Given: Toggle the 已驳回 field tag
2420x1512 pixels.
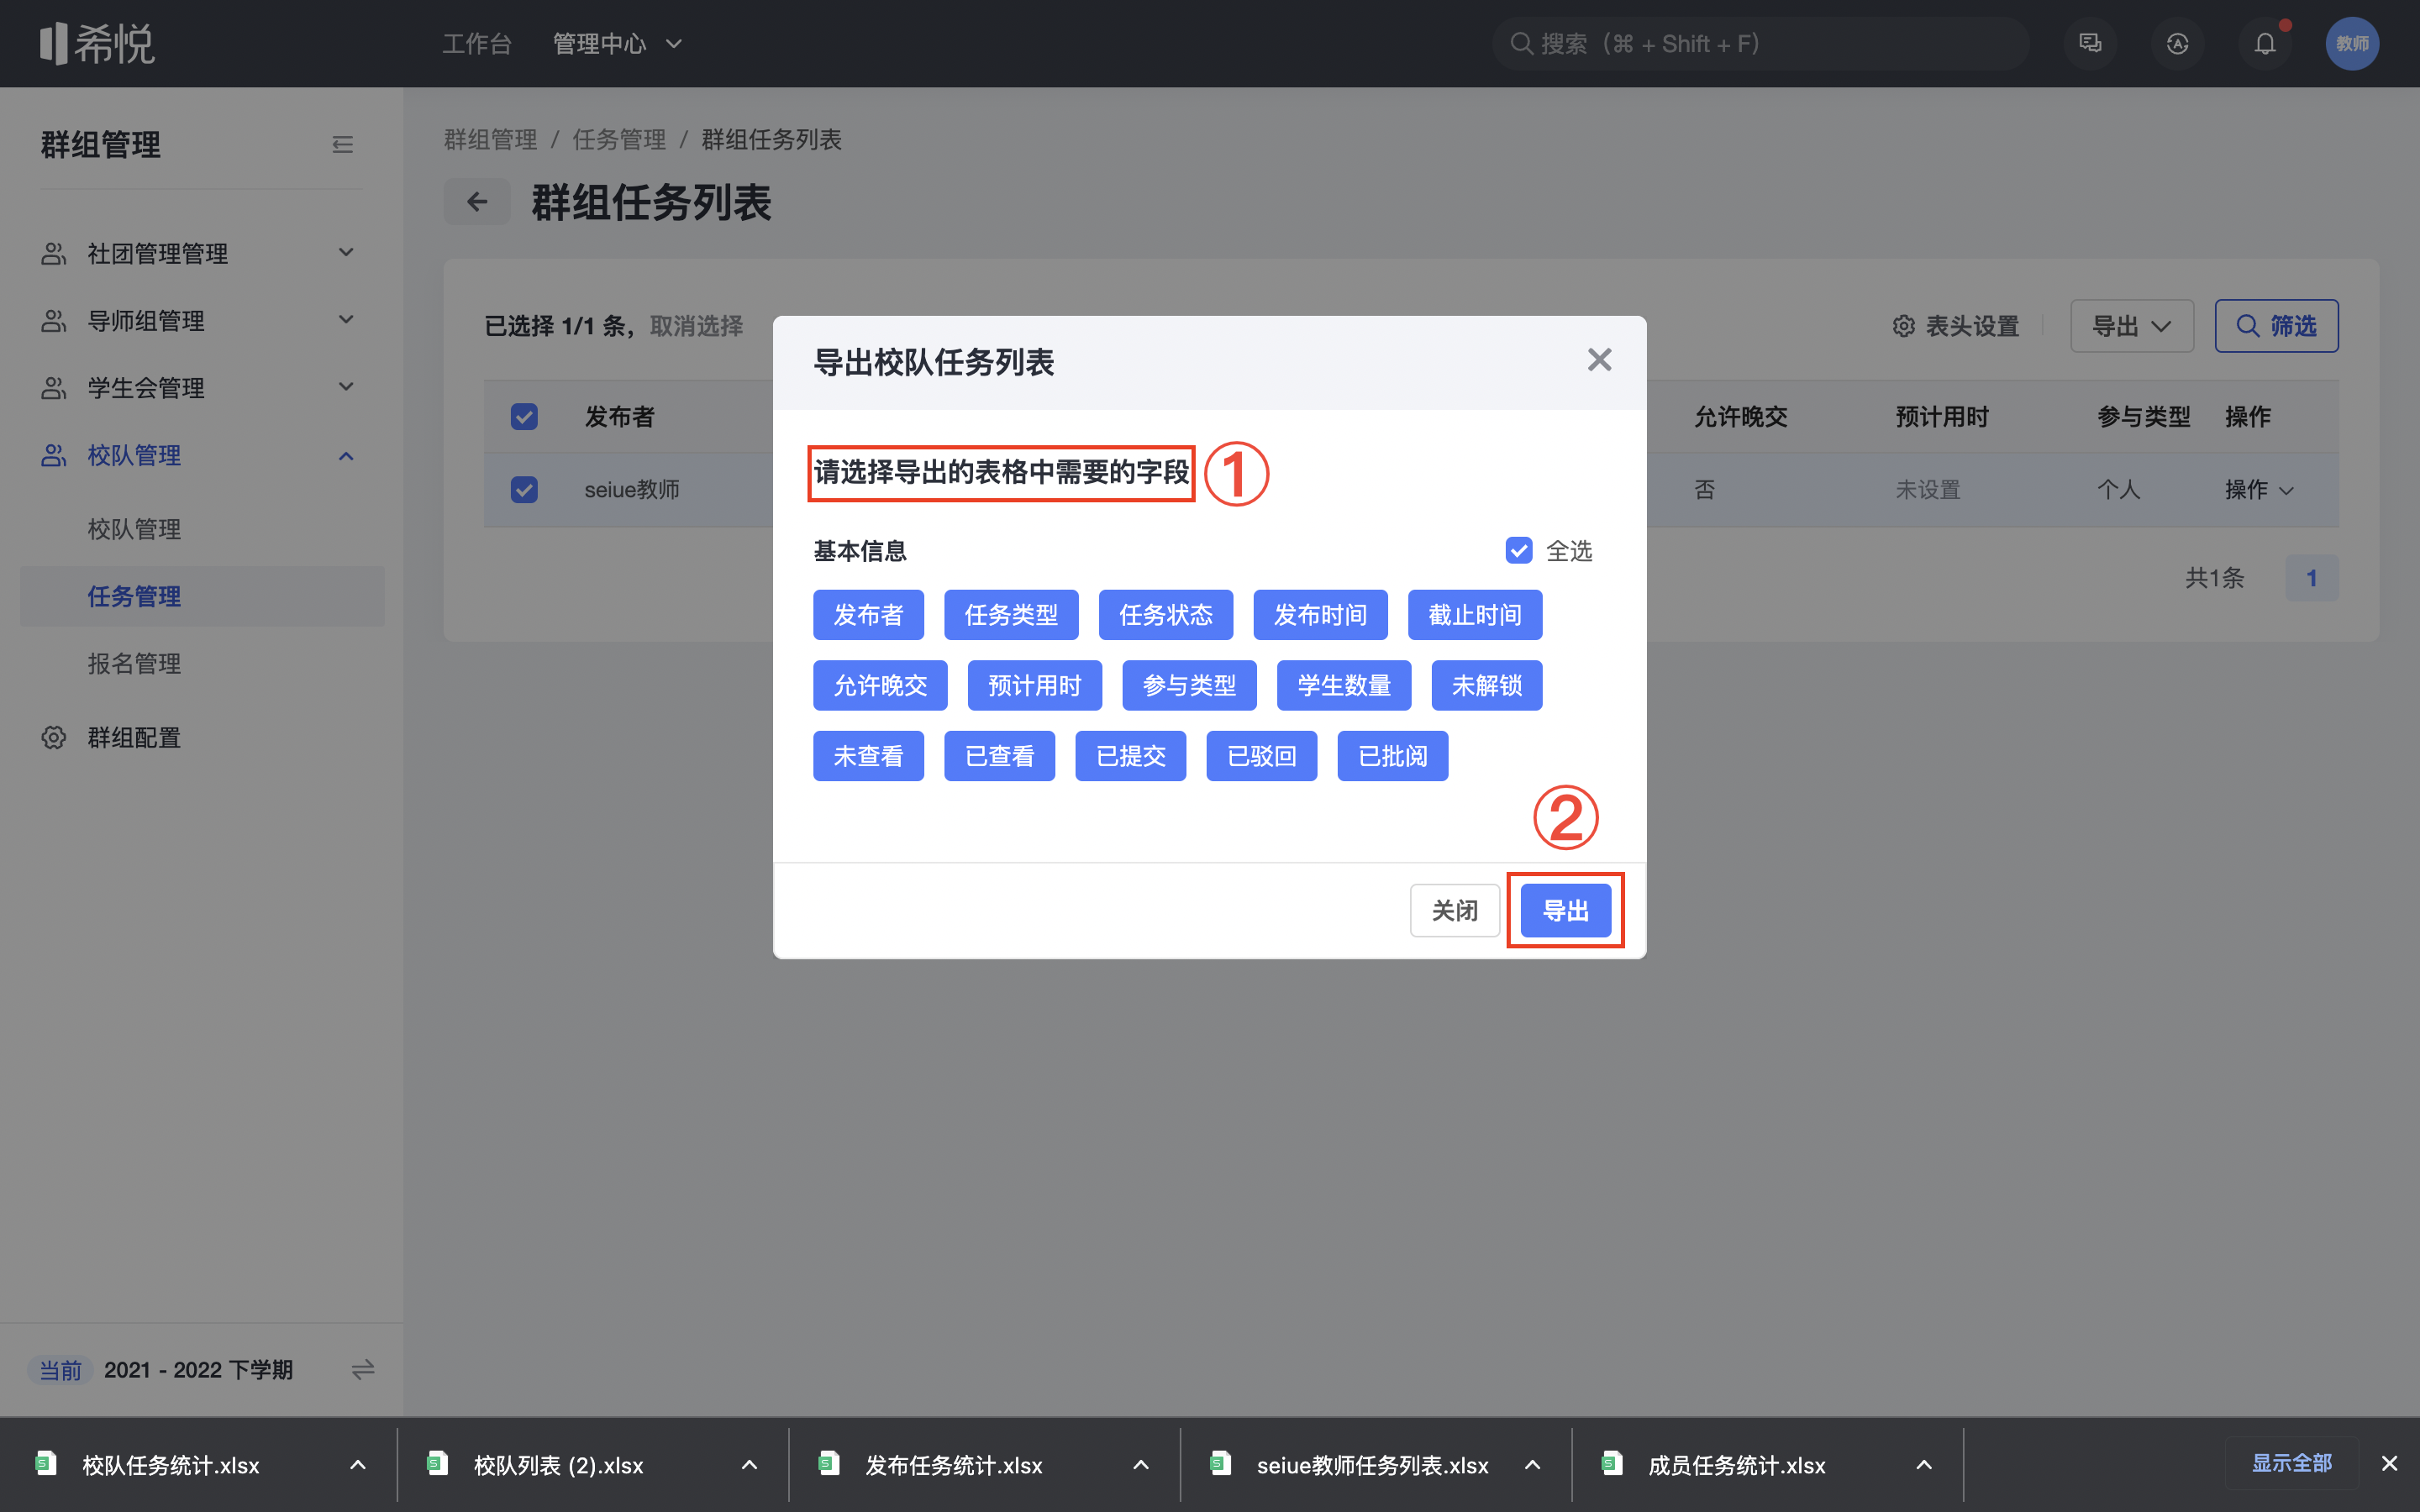Looking at the screenshot, I should pos(1261,755).
